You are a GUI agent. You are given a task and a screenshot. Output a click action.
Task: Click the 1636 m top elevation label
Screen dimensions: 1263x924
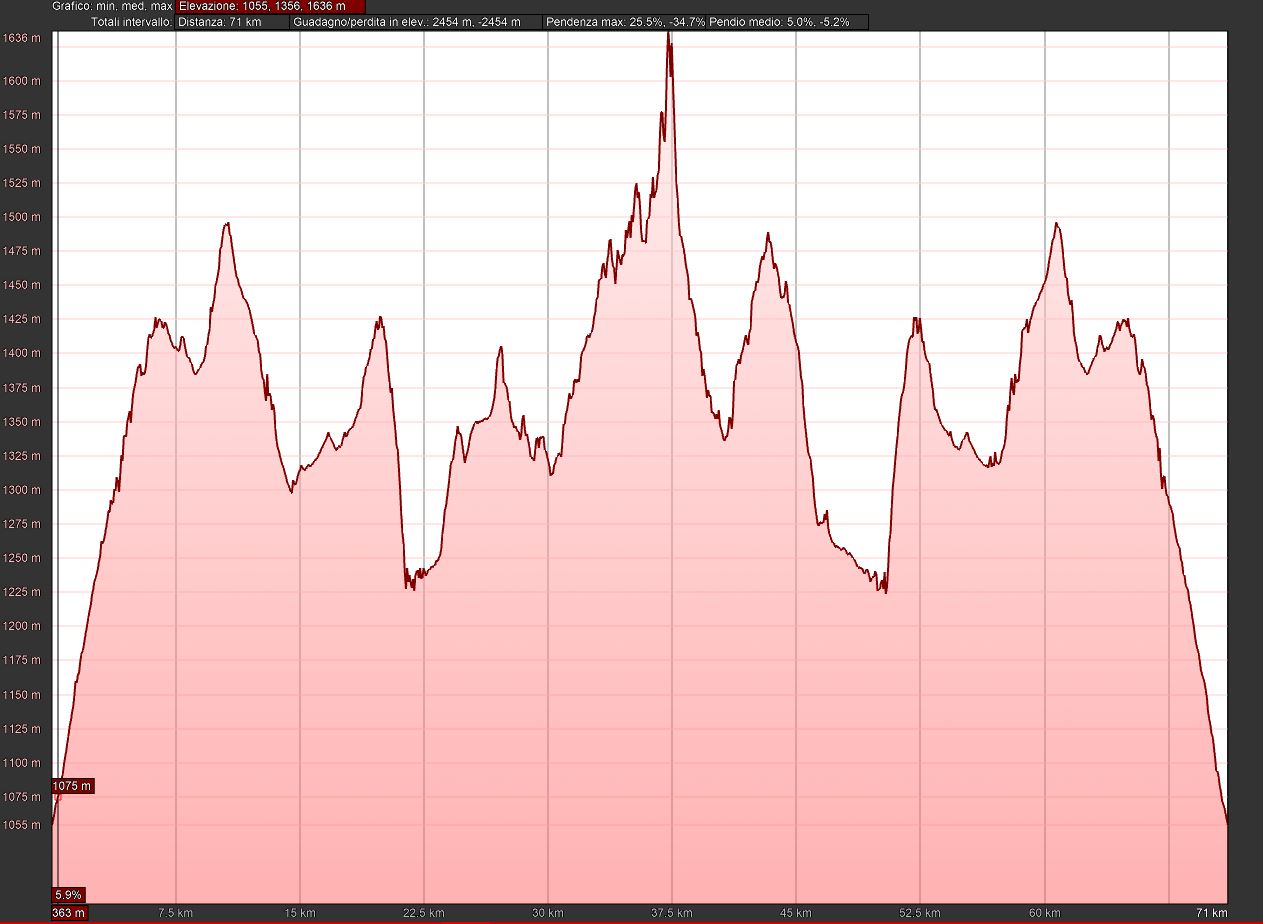pyautogui.click(x=22, y=38)
